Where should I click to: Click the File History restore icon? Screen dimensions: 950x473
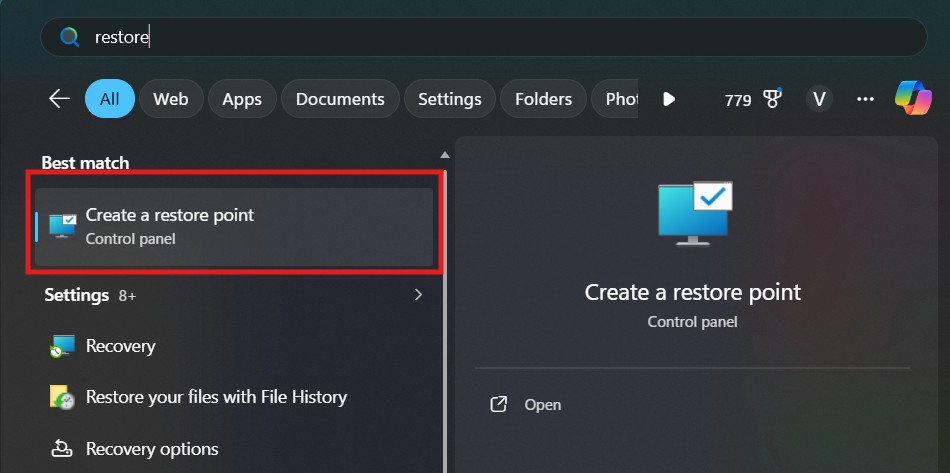click(63, 397)
